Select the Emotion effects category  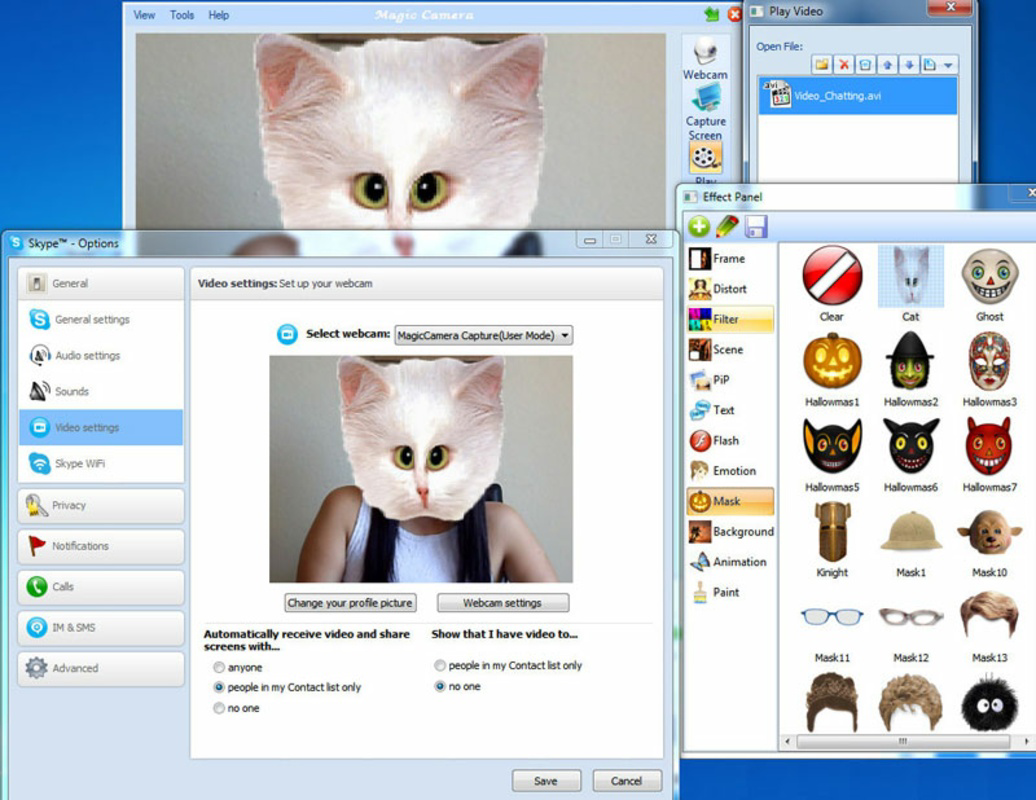[730, 471]
